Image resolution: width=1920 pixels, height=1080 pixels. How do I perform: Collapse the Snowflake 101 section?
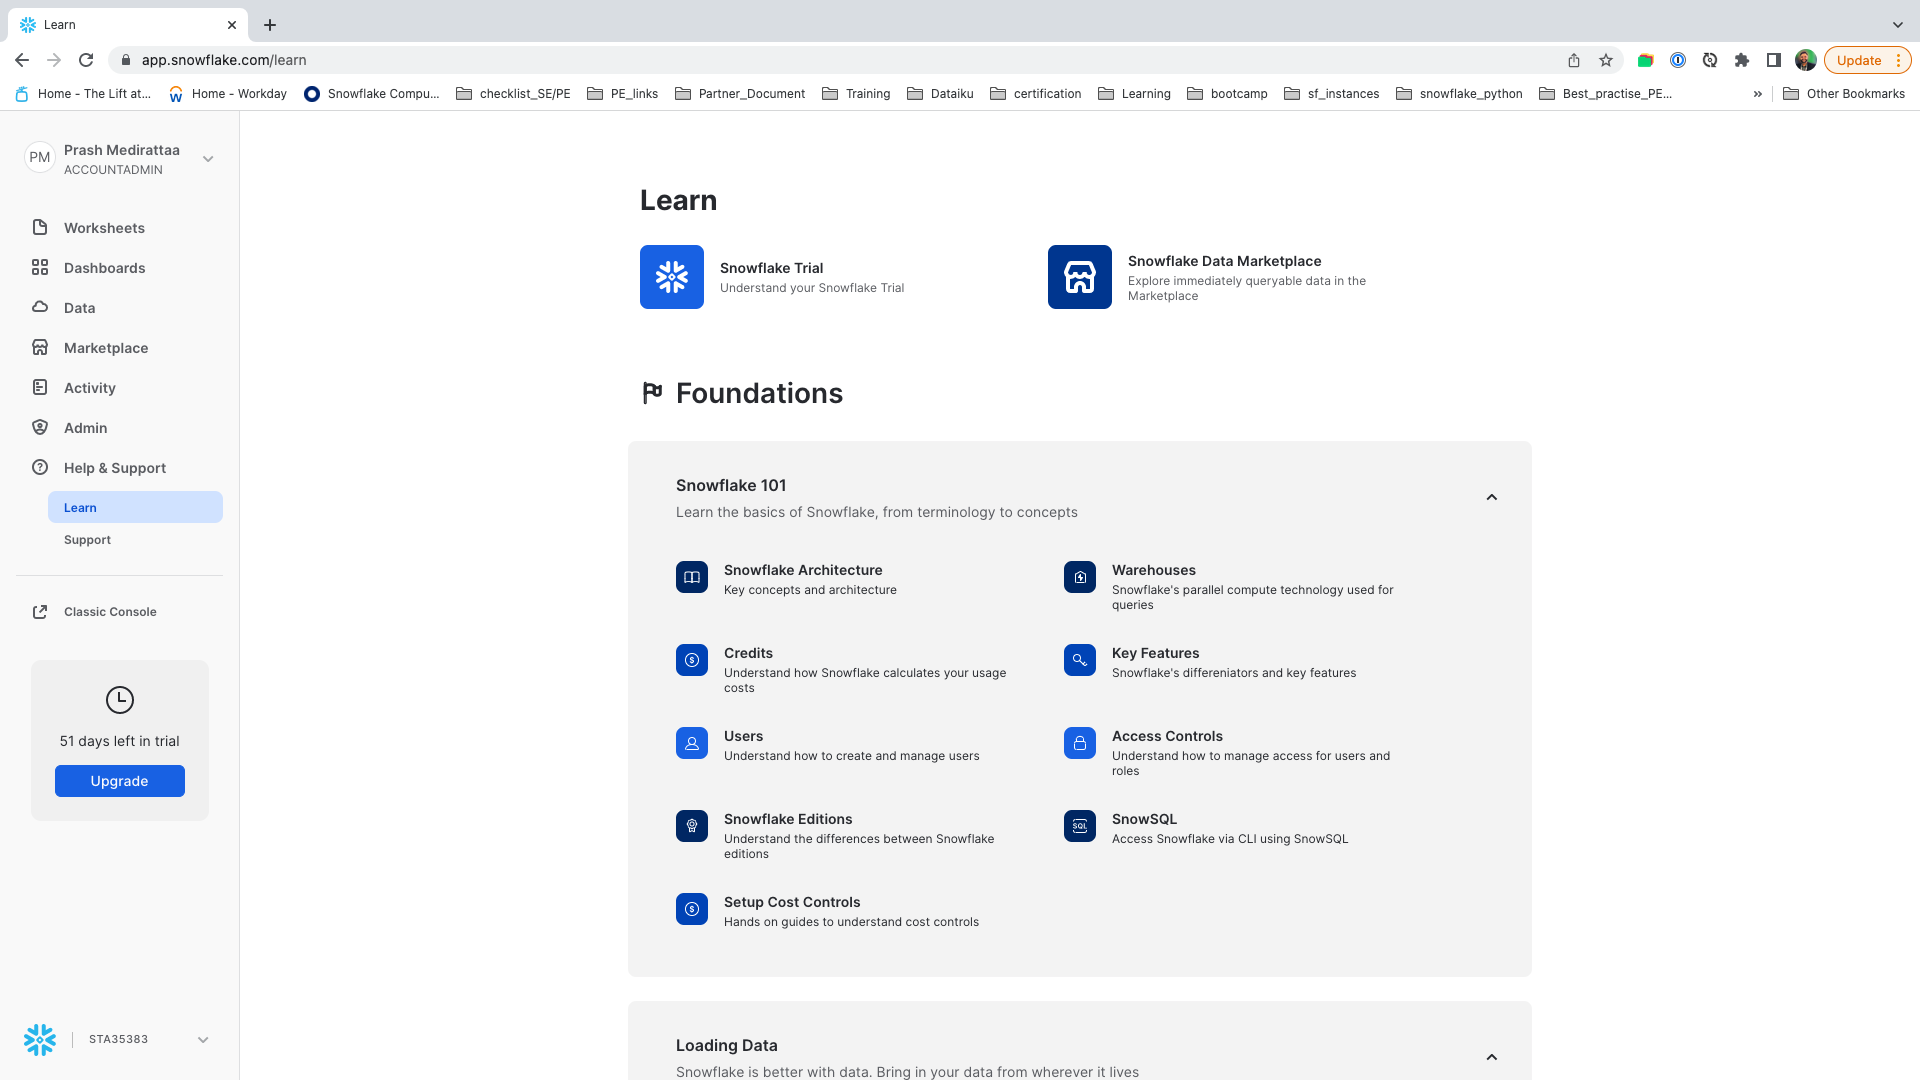[x=1491, y=497]
